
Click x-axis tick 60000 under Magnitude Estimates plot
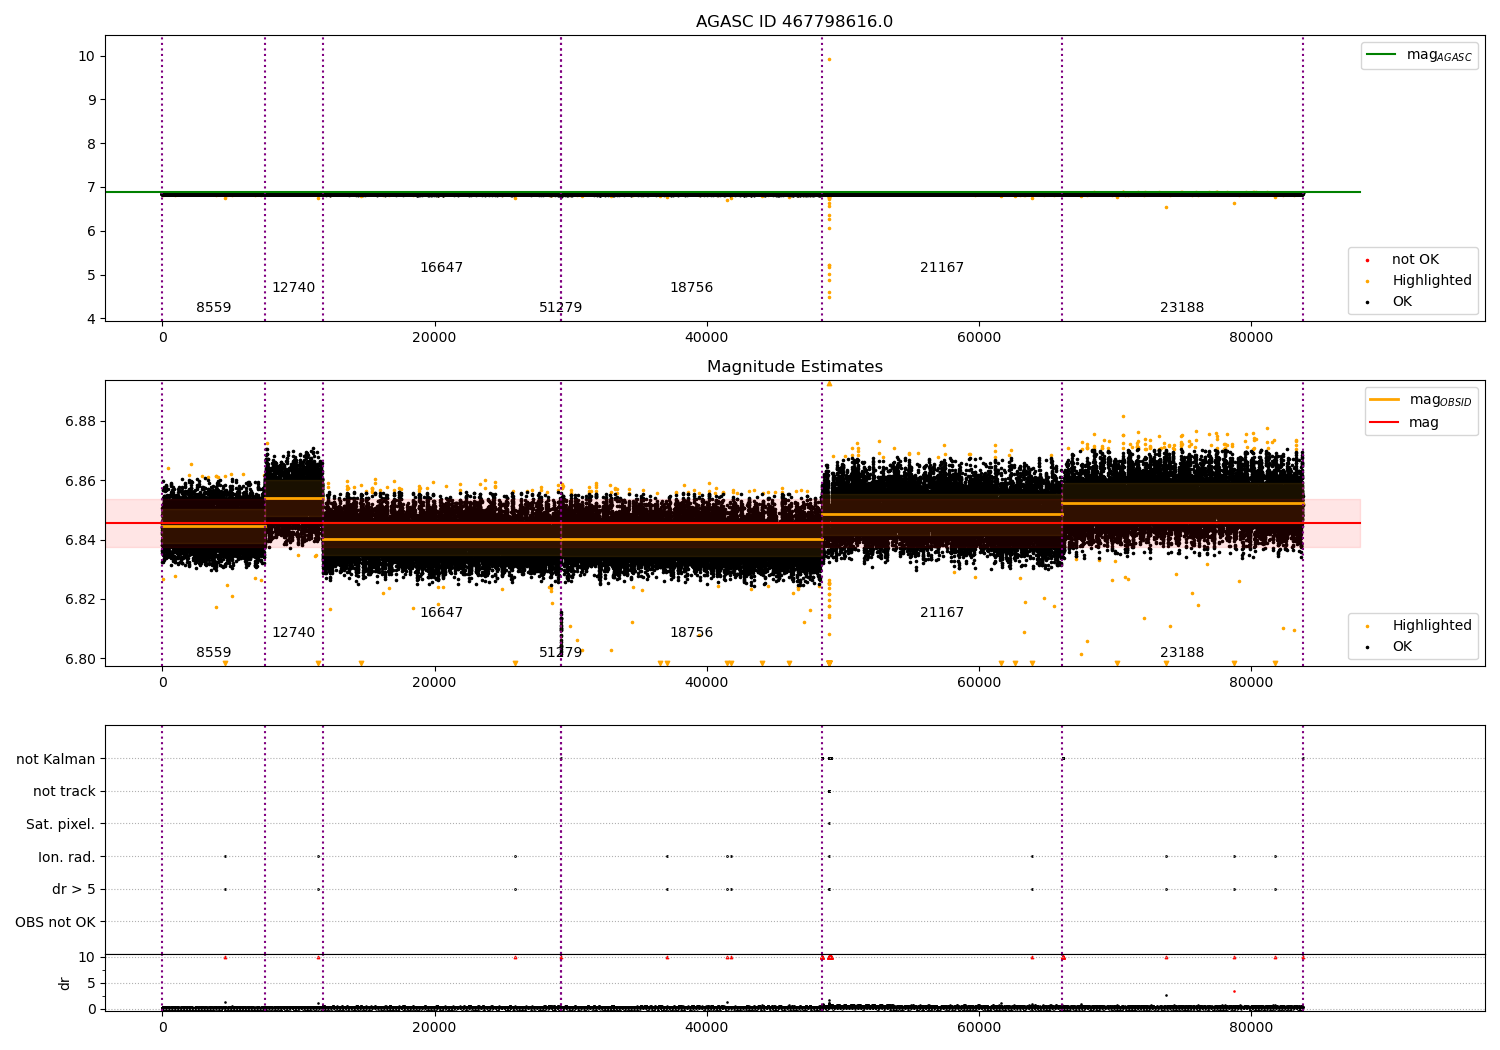pos(979,683)
